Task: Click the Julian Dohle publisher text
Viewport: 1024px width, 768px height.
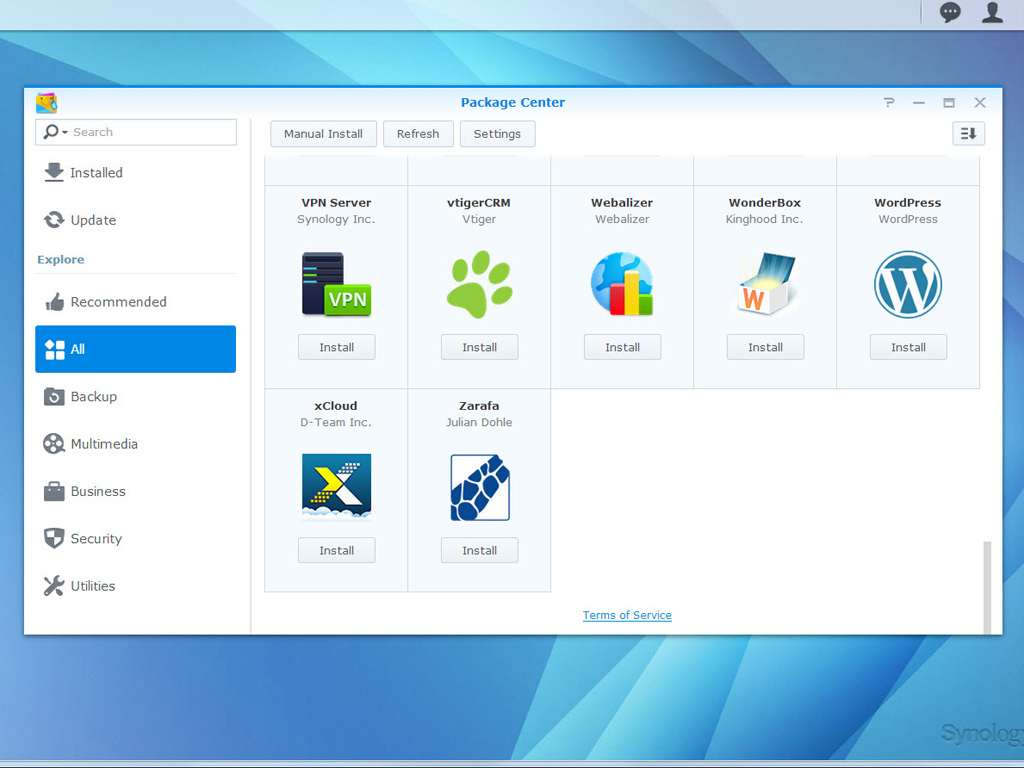Action: 479,423
